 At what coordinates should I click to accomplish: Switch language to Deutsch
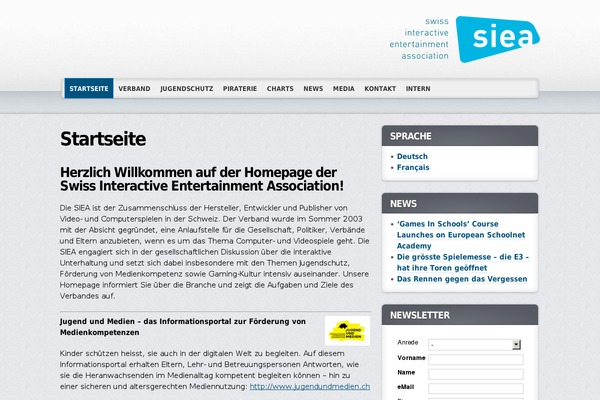[x=412, y=156]
